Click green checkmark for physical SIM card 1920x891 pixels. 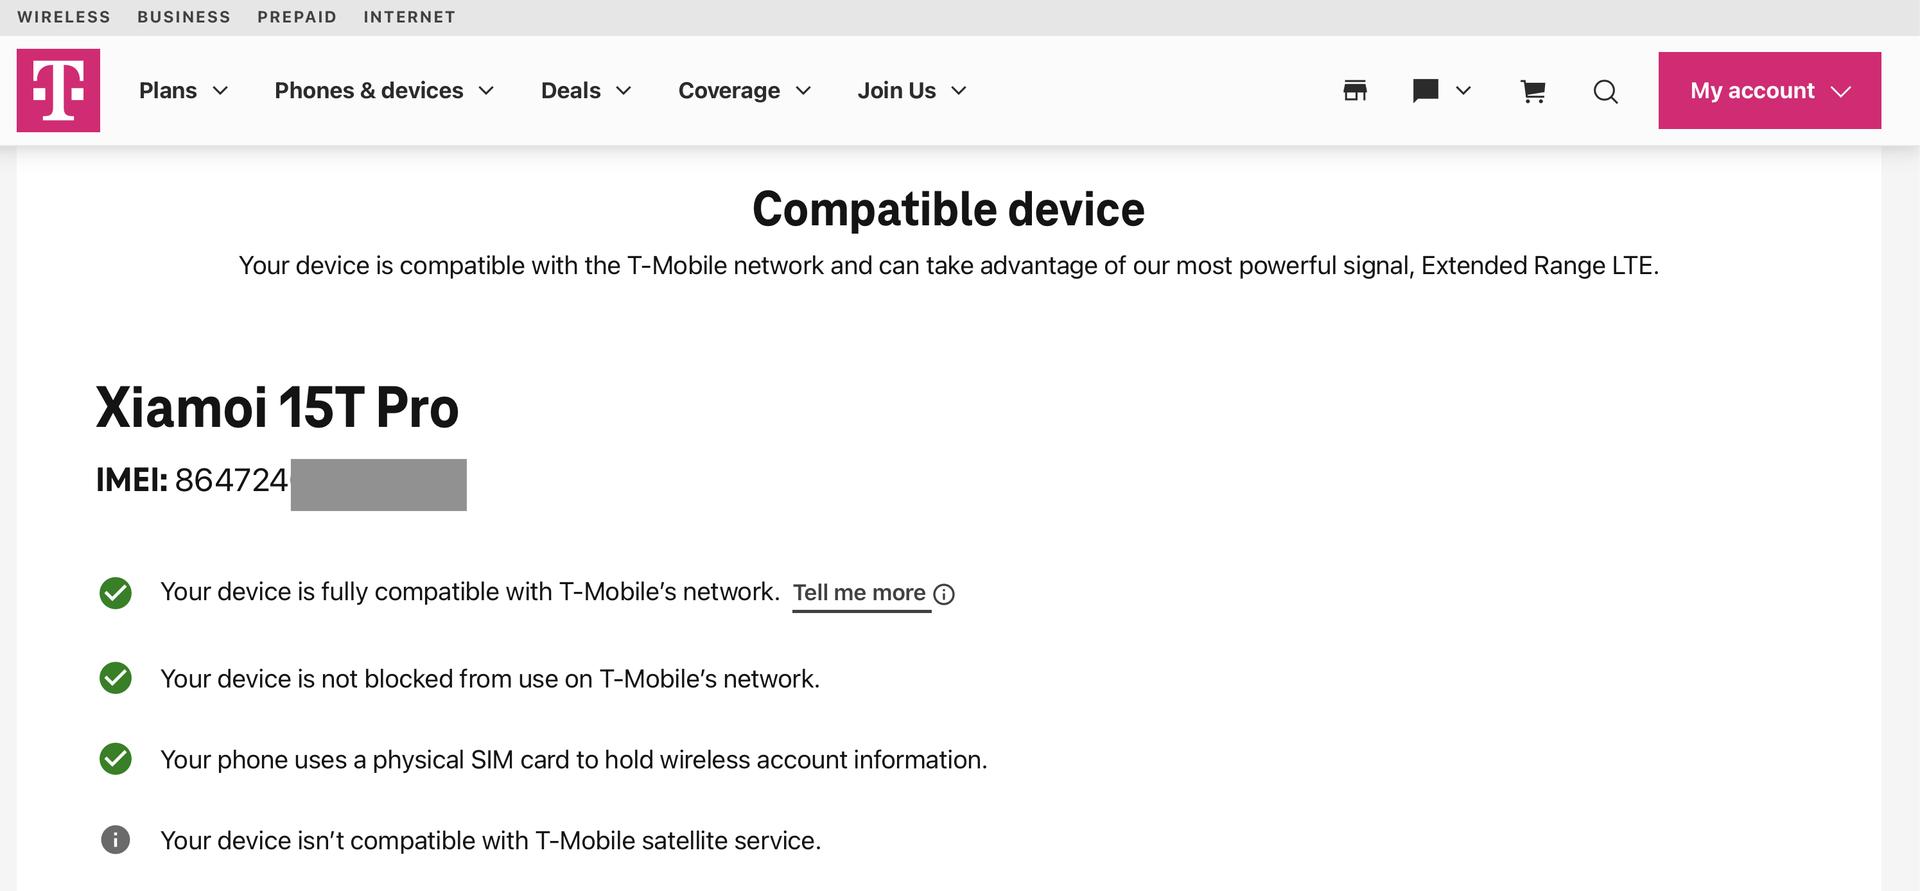click(115, 759)
